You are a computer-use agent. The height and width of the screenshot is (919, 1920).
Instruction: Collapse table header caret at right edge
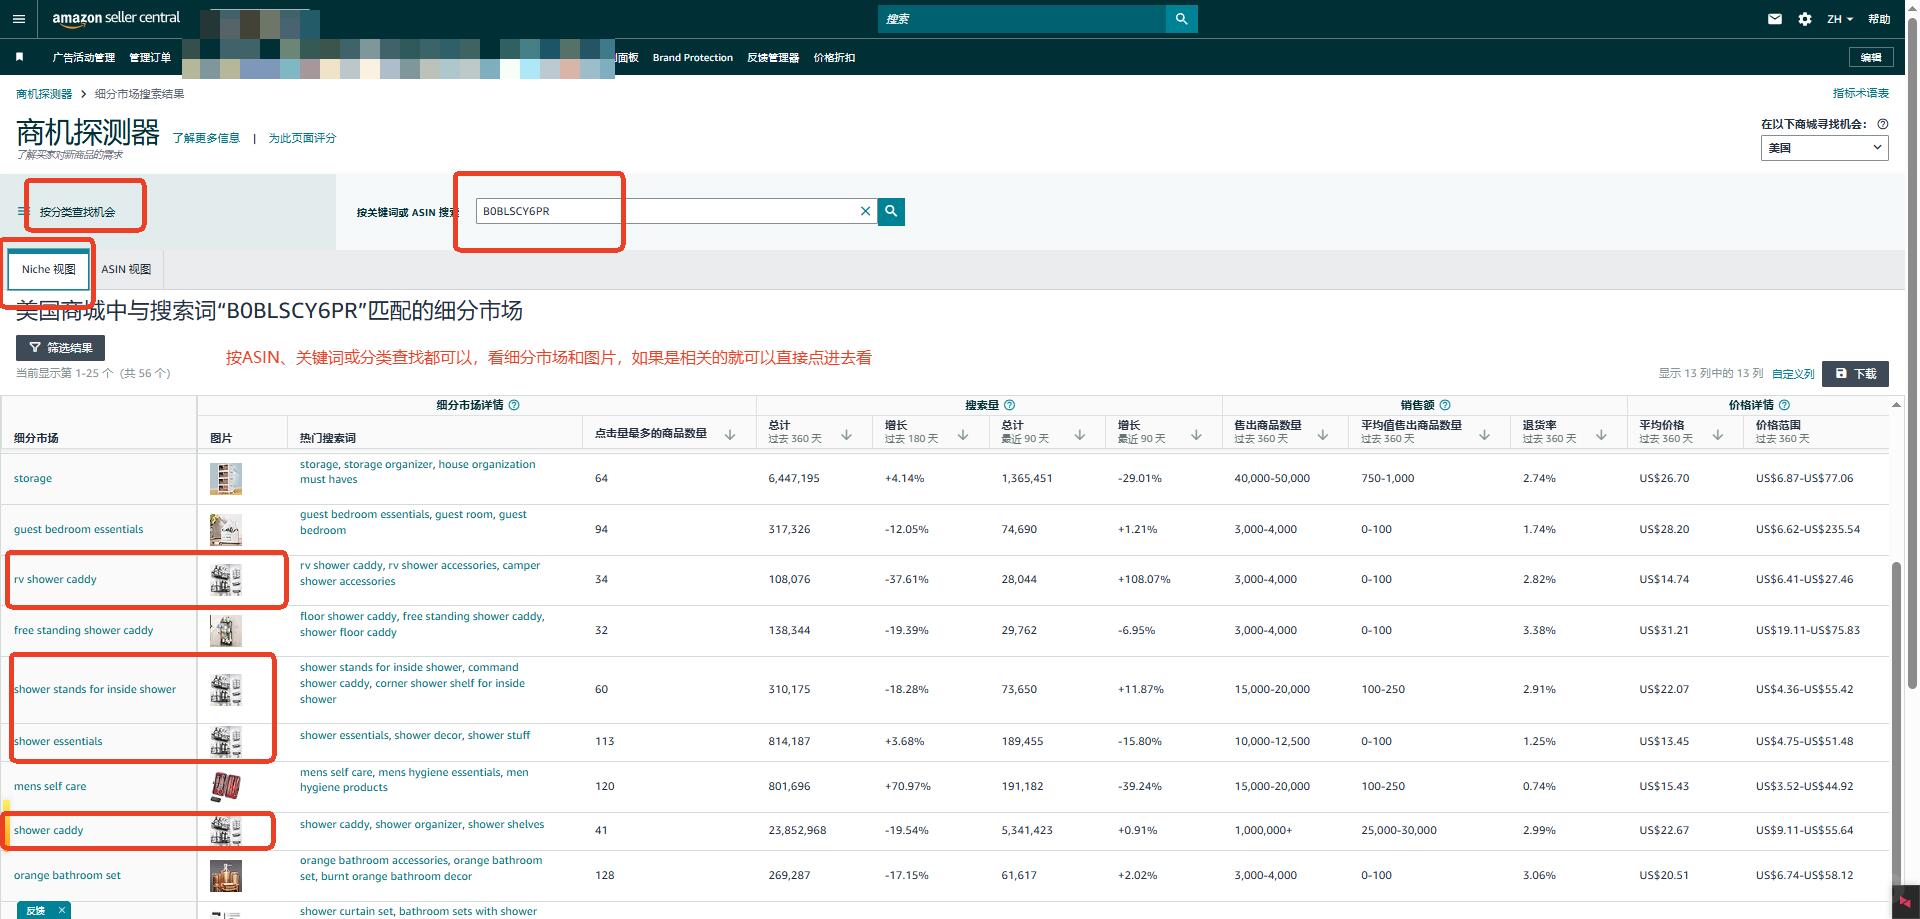coord(1896,405)
